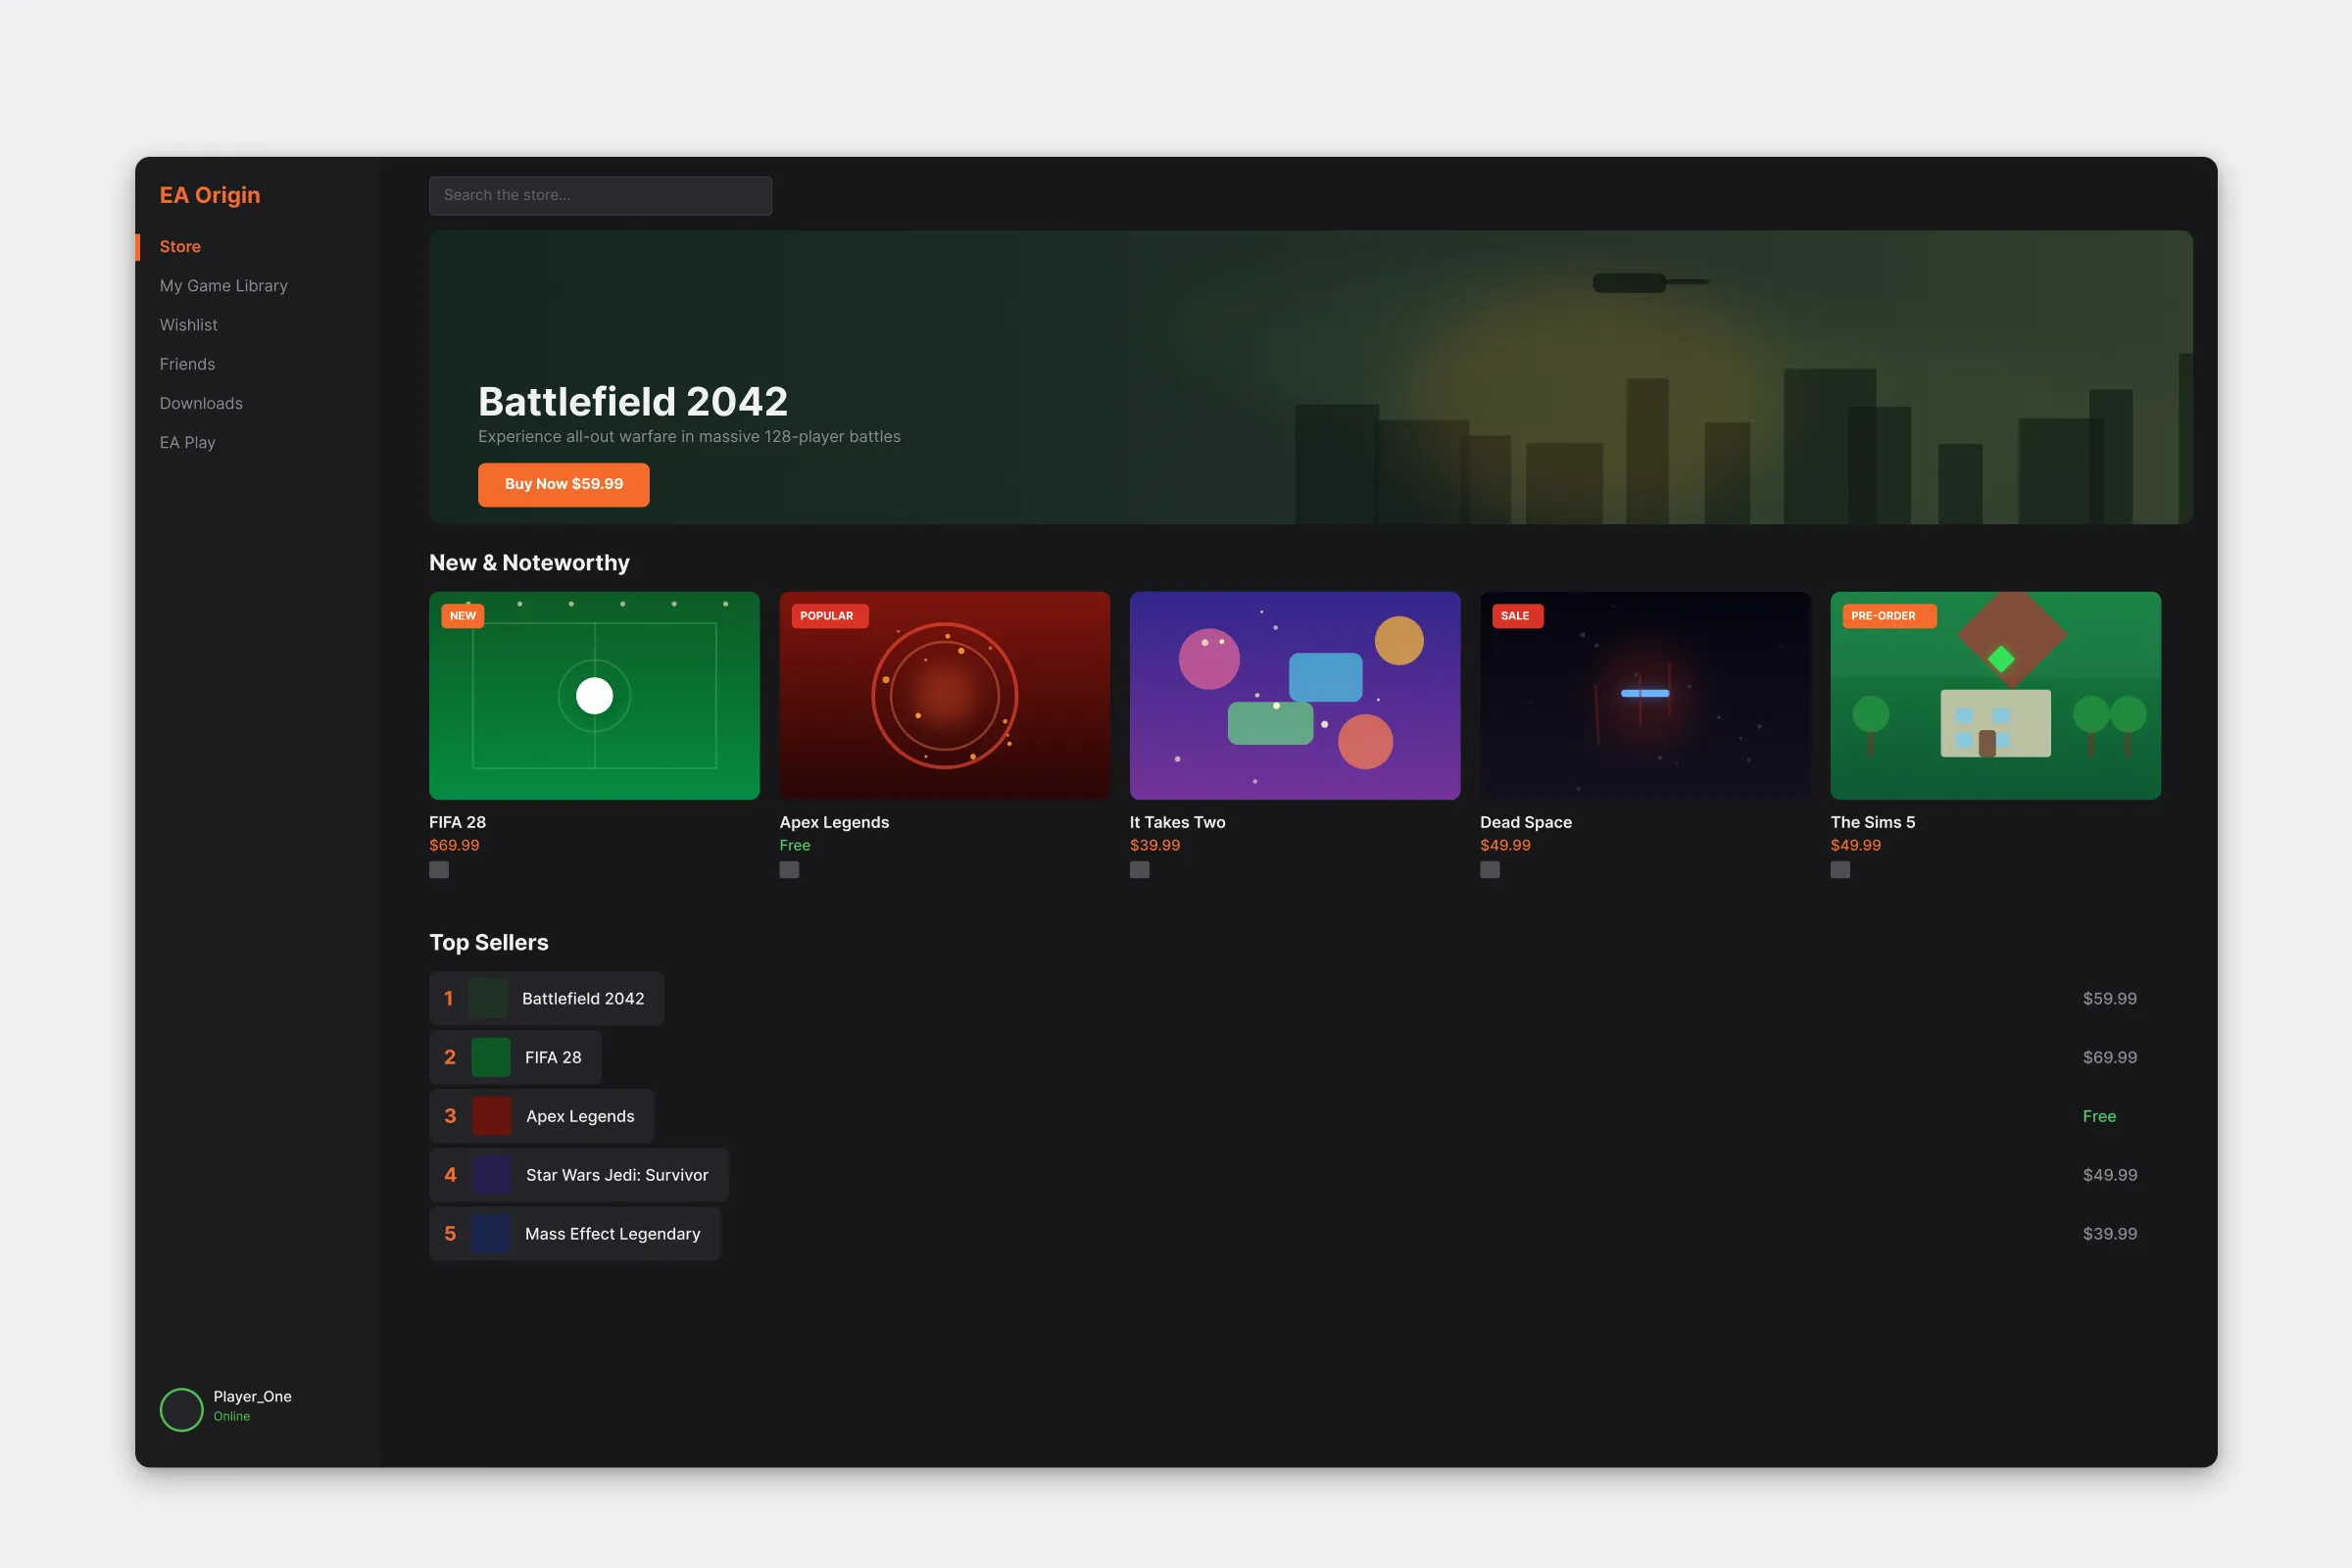This screenshot has height=1568, width=2352.
Task: Click the Free price under Apex Legends card
Action: click(x=795, y=845)
